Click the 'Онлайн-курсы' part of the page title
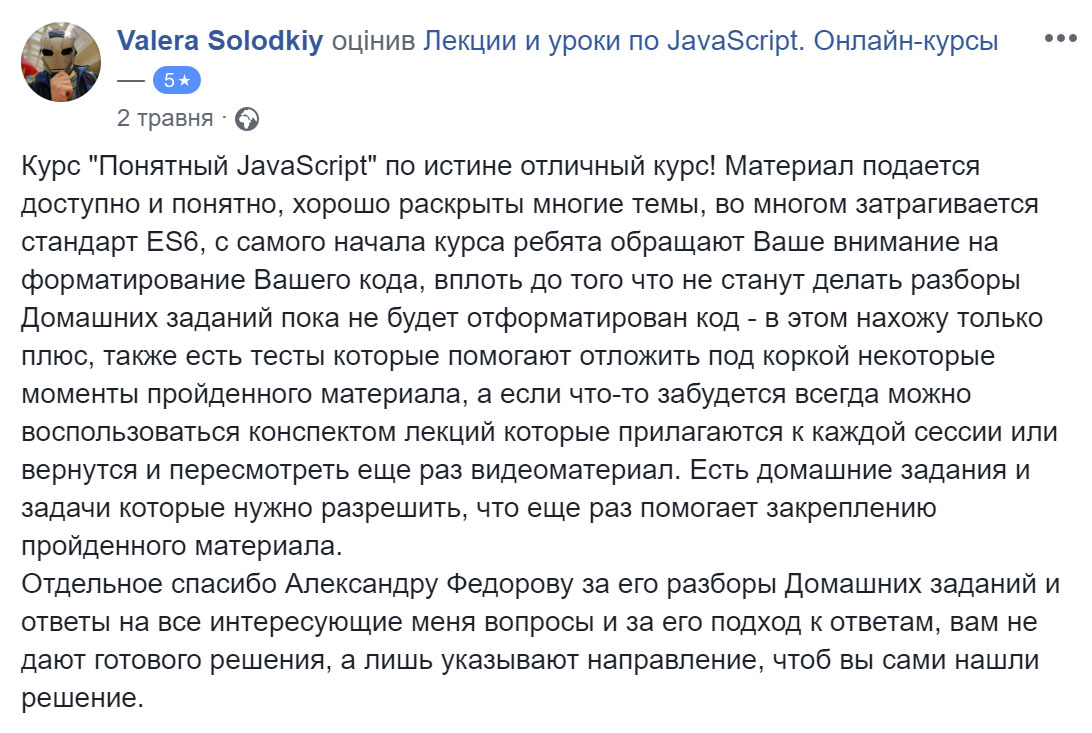The image size is (1092, 733). tap(906, 41)
